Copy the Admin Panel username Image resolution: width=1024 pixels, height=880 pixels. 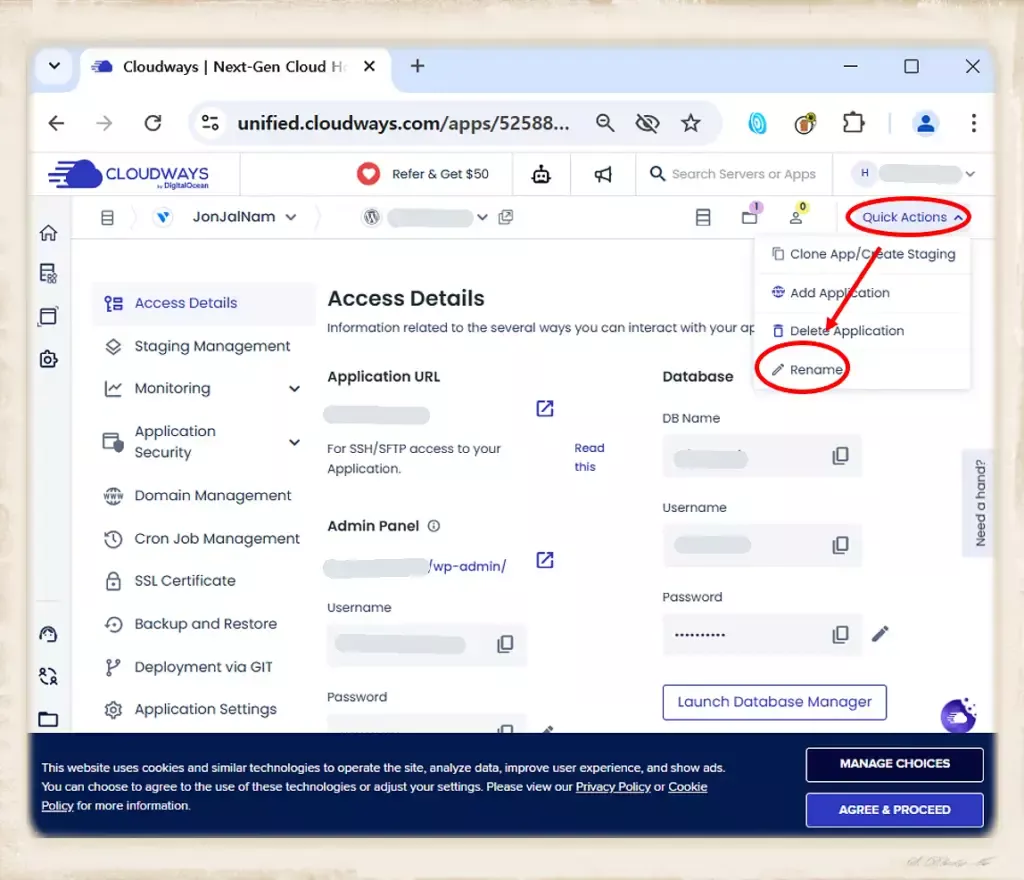[x=505, y=644]
